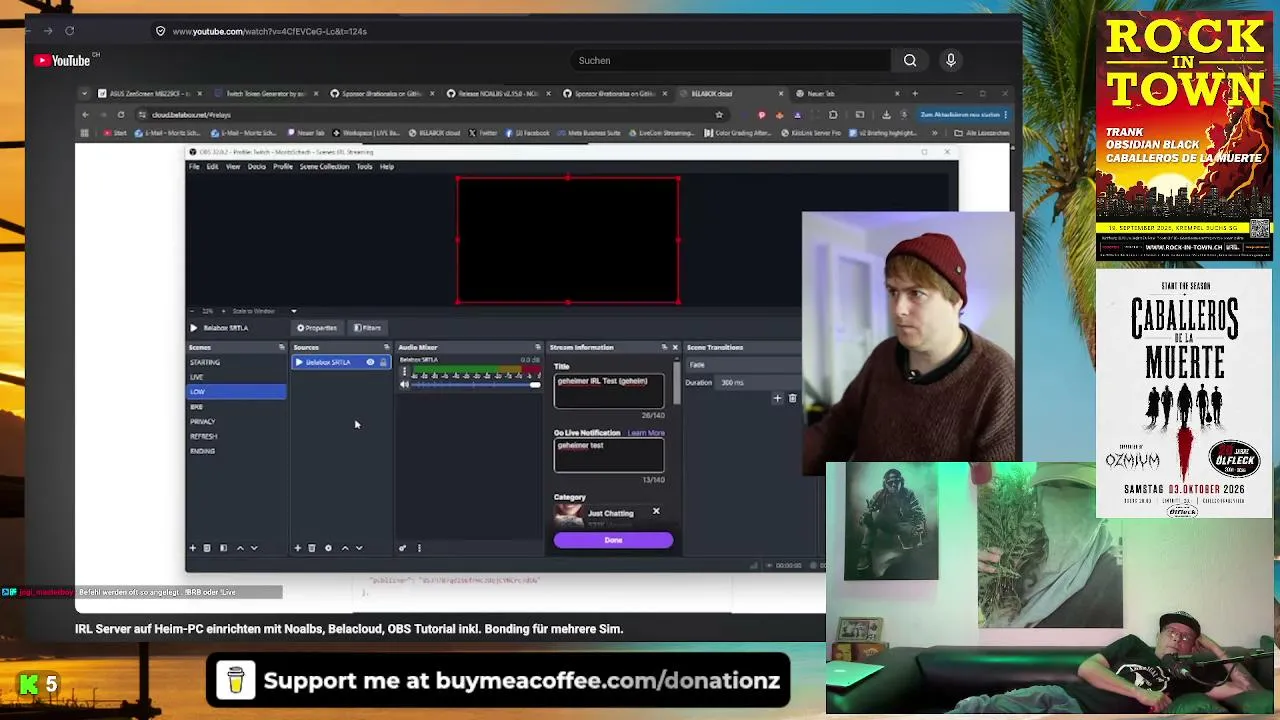Remove the selected scene with trash icon
The width and height of the screenshot is (1280, 720).
click(x=207, y=548)
